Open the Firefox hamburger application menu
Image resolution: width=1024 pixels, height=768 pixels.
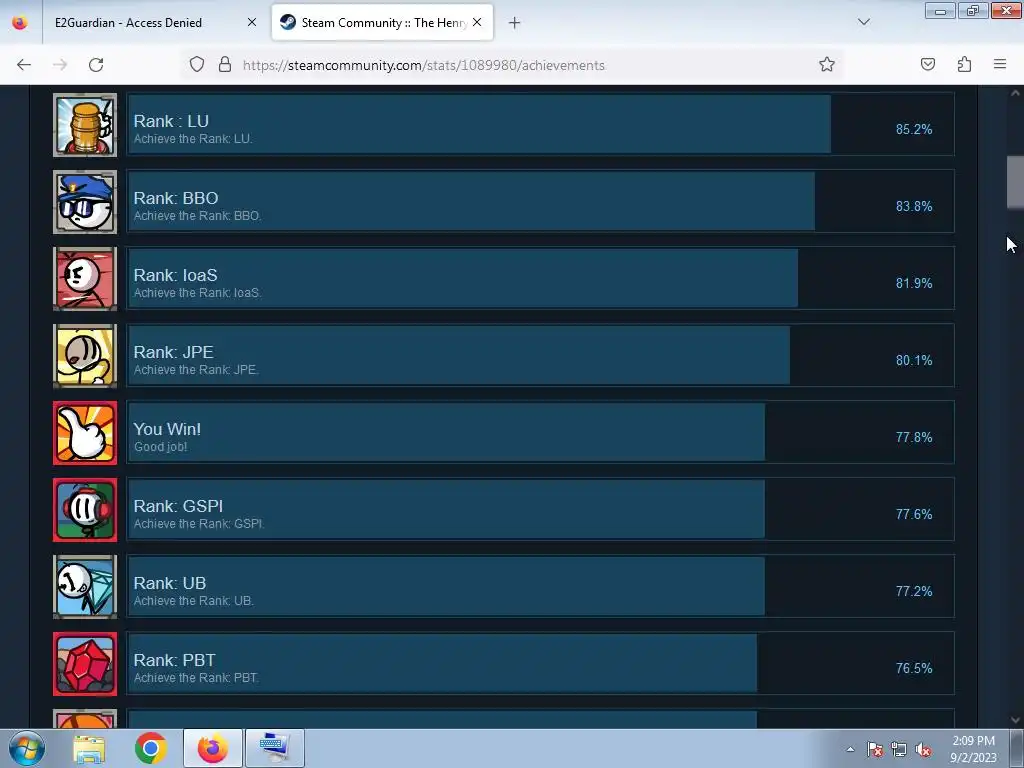pyautogui.click(x=1000, y=65)
